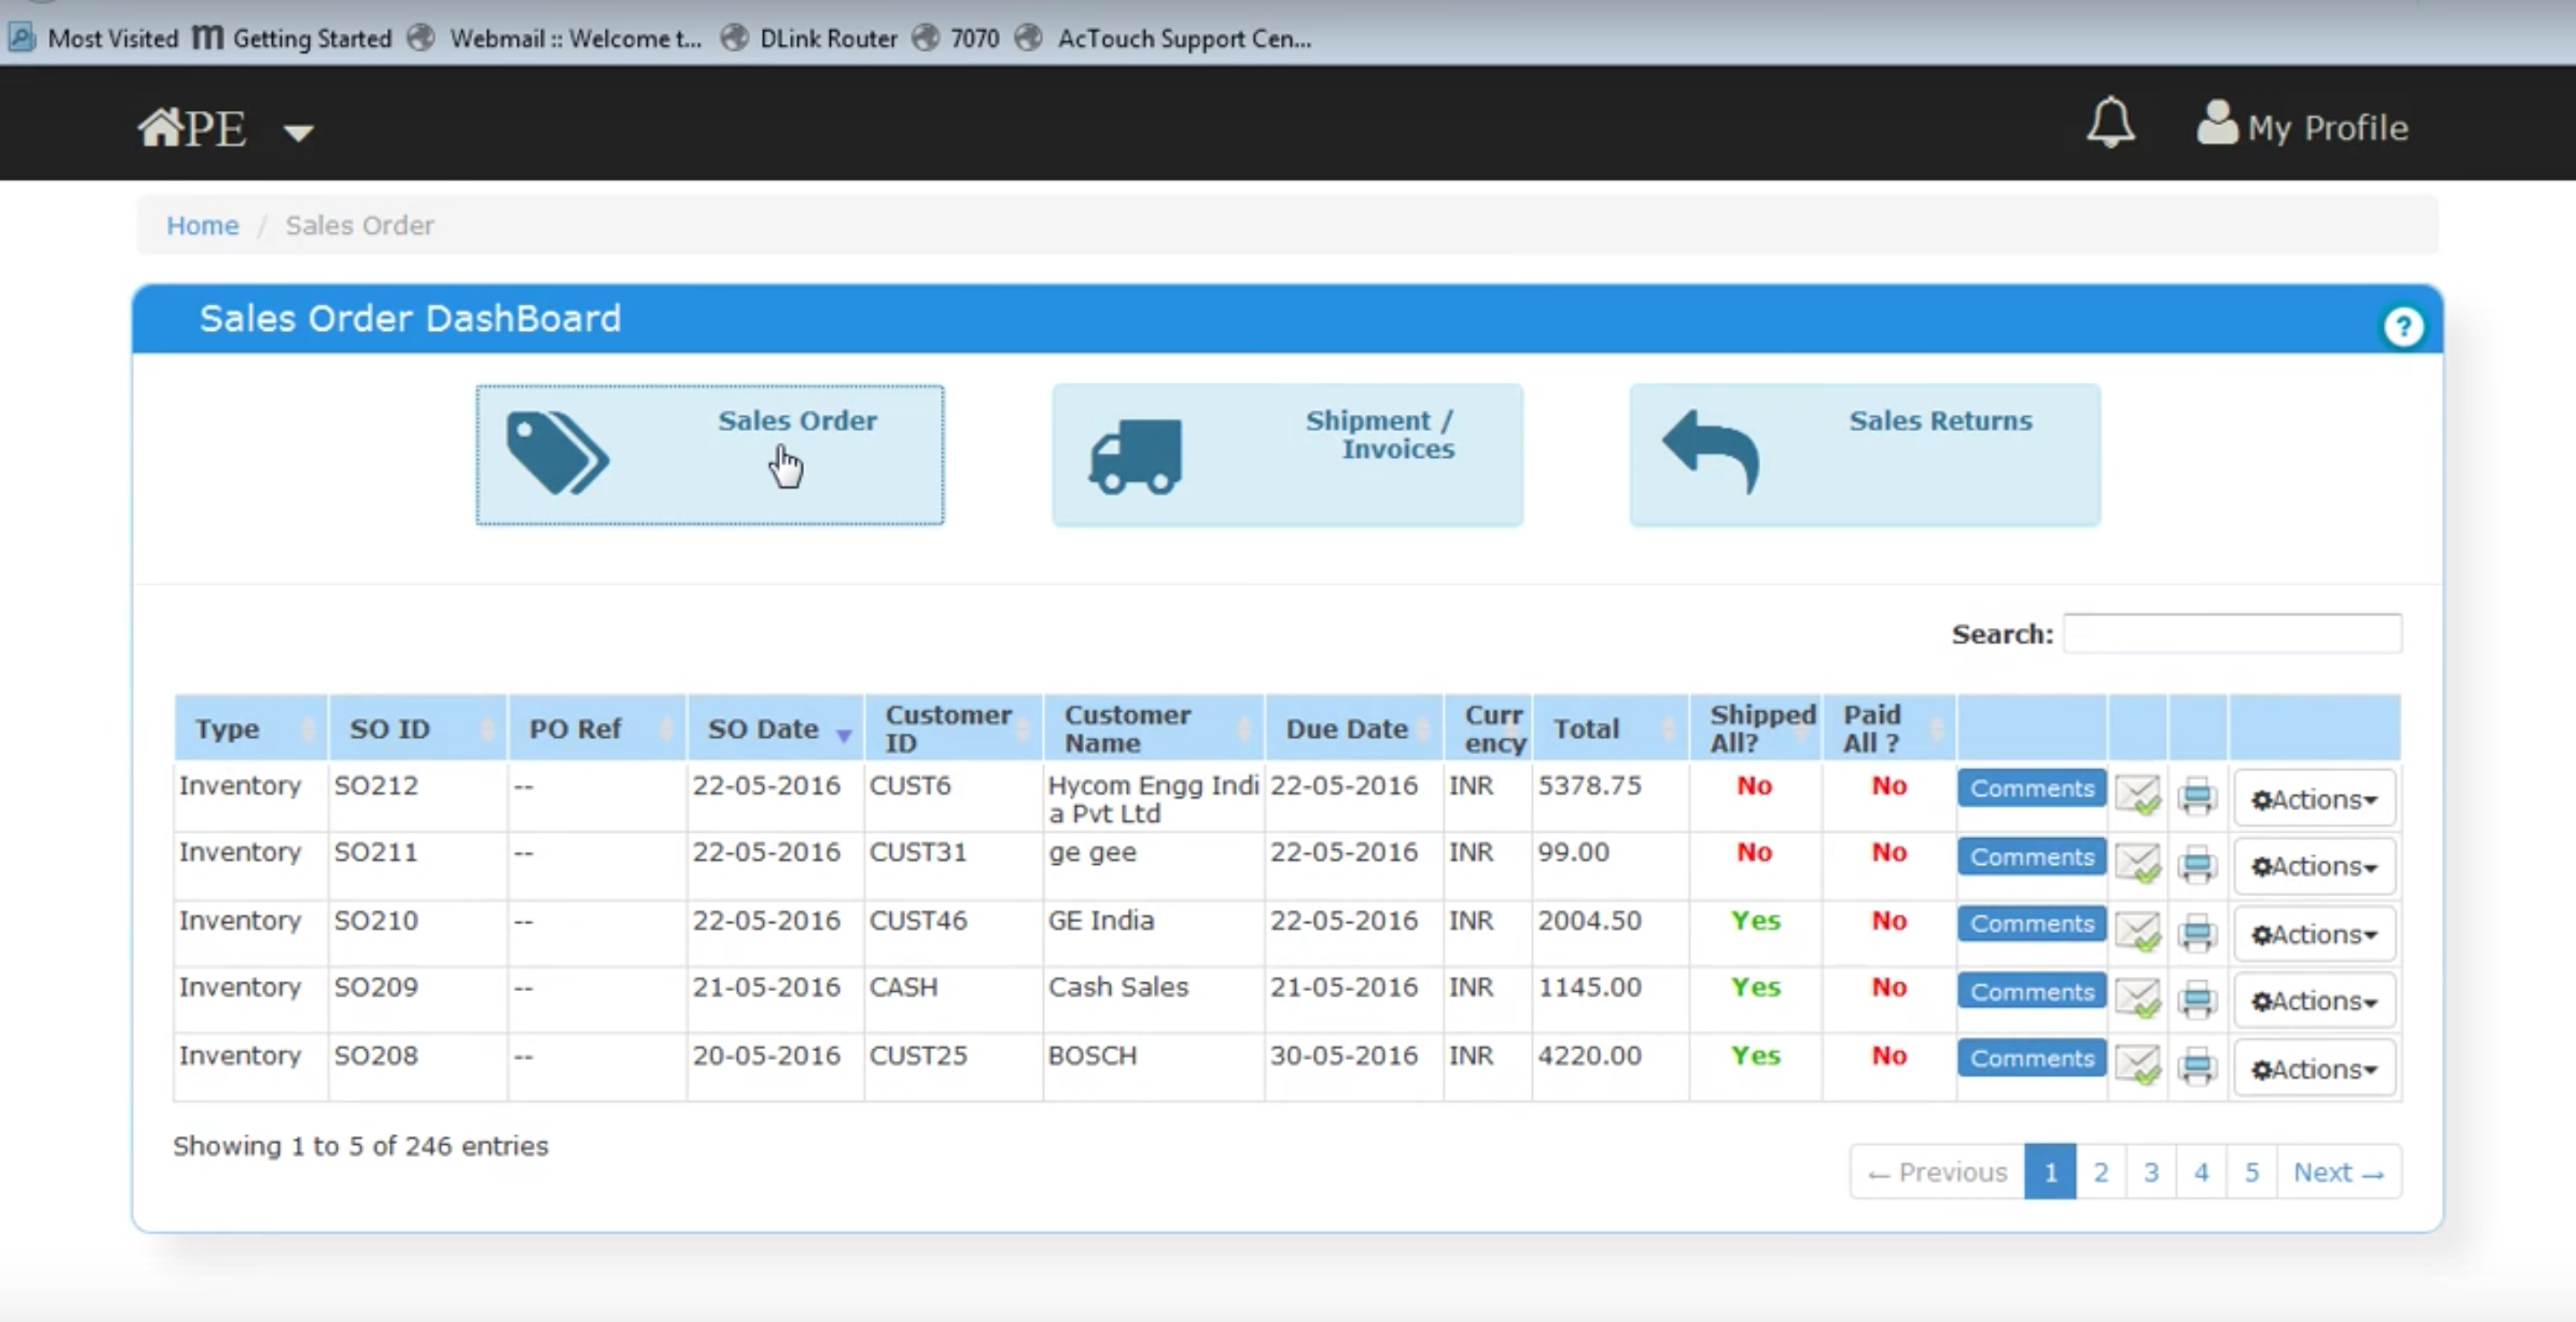Click the notification bell icon
The height and width of the screenshot is (1322, 2576).
click(2109, 124)
